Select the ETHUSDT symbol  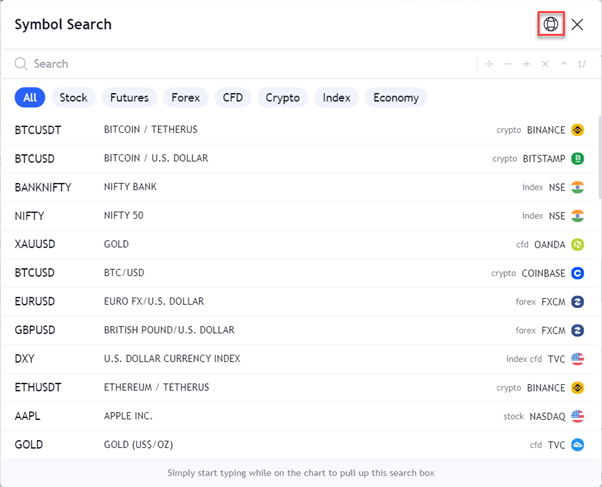(38, 387)
